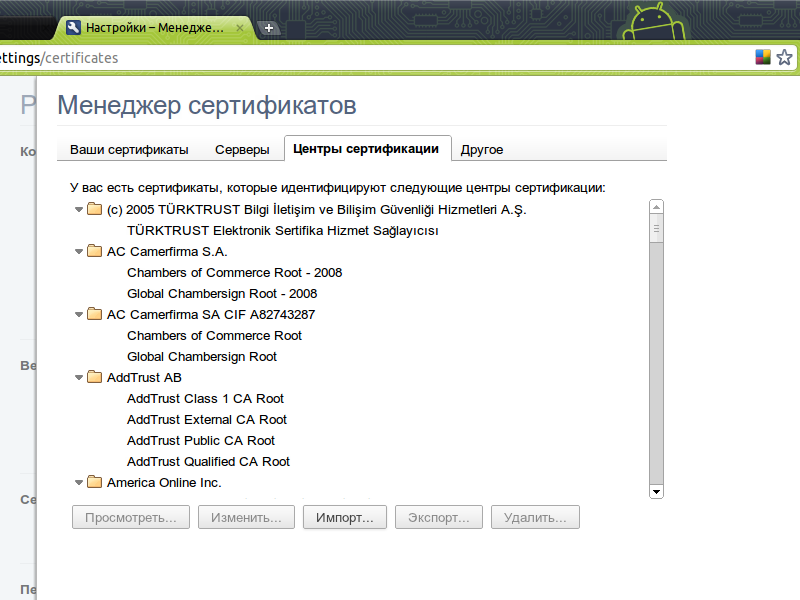
Task: Close the Настройки tab
Action: (x=240, y=28)
